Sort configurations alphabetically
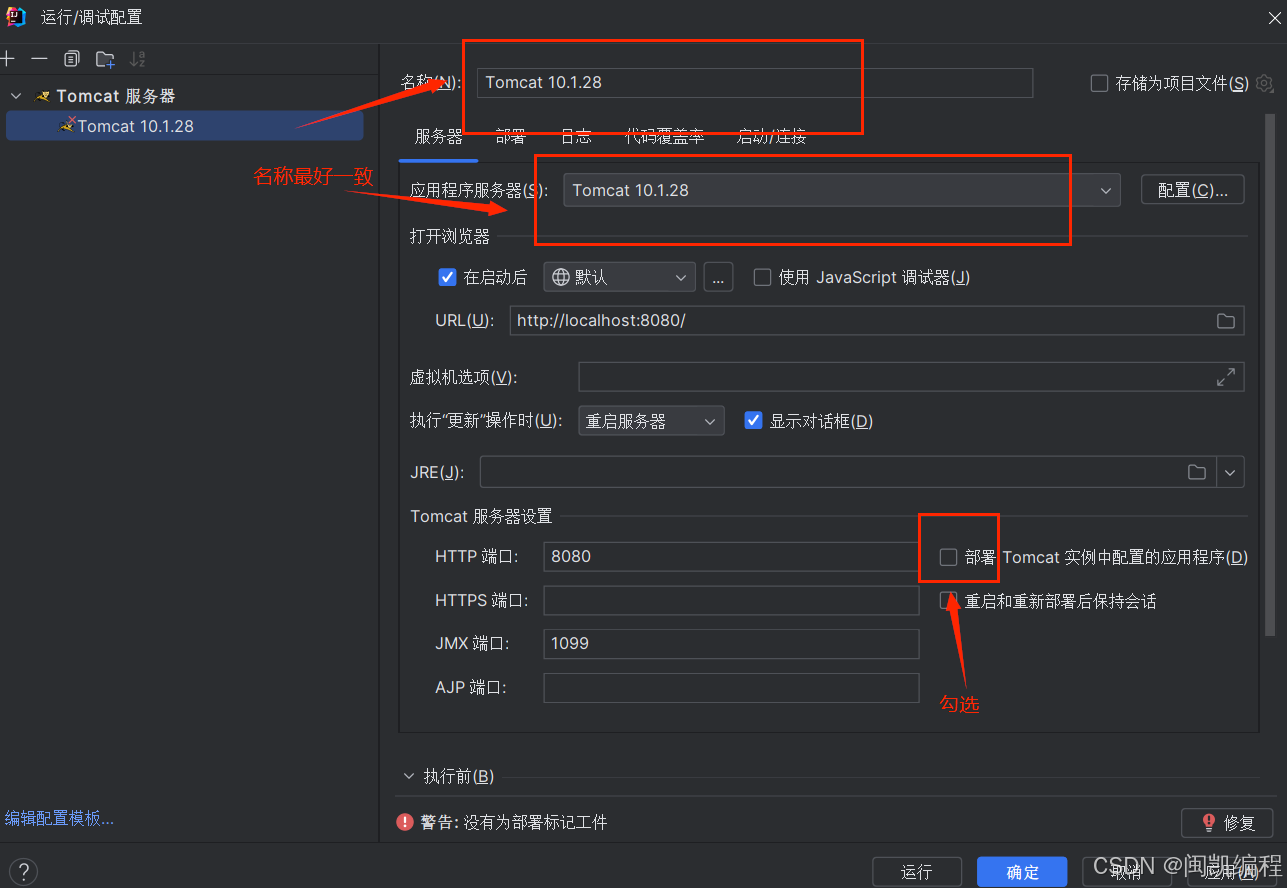Viewport: 1287px width, 888px height. [138, 59]
